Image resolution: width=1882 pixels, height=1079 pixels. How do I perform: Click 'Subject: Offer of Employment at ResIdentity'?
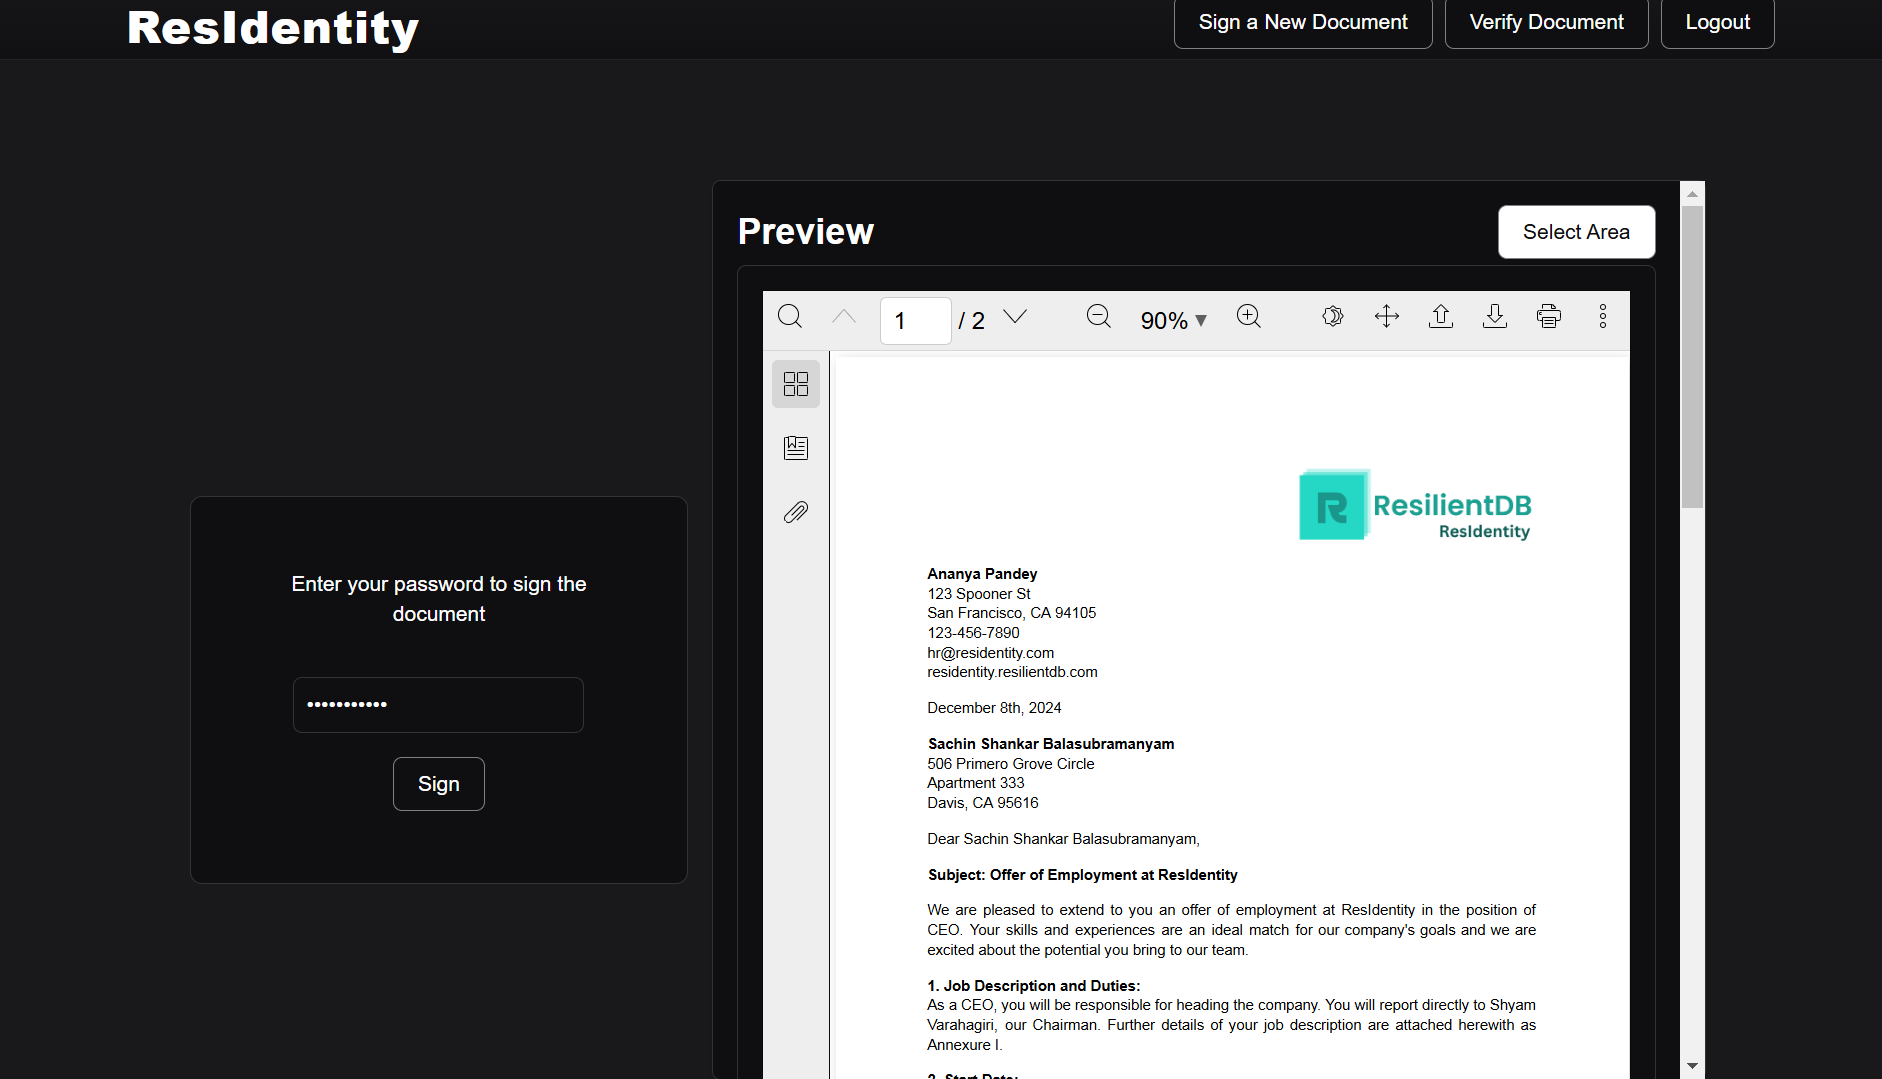pyautogui.click(x=1083, y=875)
